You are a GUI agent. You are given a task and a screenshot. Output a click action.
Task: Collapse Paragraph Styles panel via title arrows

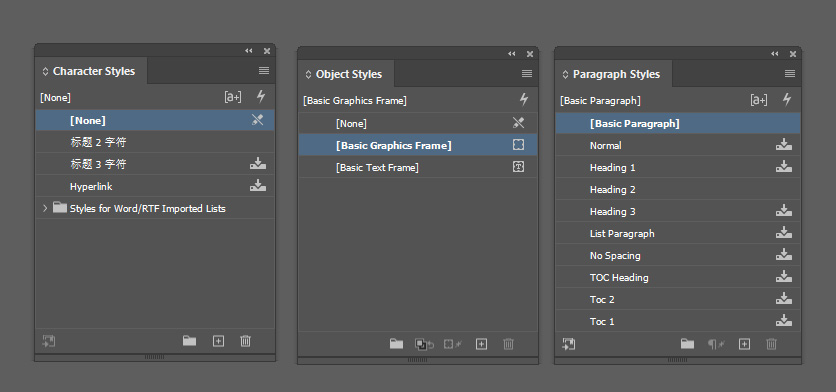click(565, 75)
